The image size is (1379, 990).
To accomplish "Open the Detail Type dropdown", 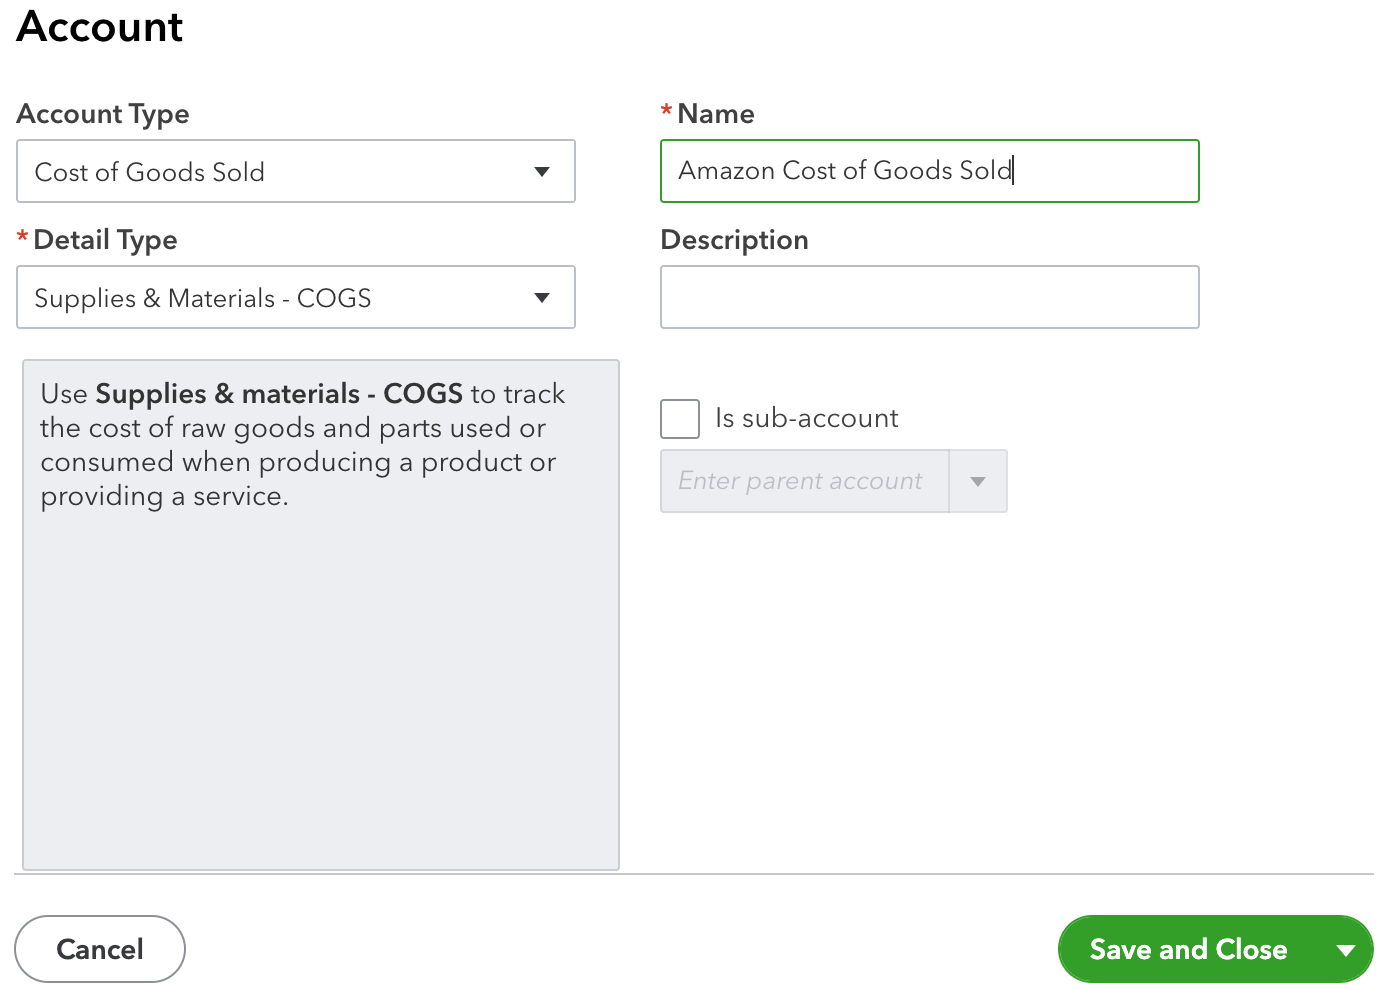I will coord(296,297).
